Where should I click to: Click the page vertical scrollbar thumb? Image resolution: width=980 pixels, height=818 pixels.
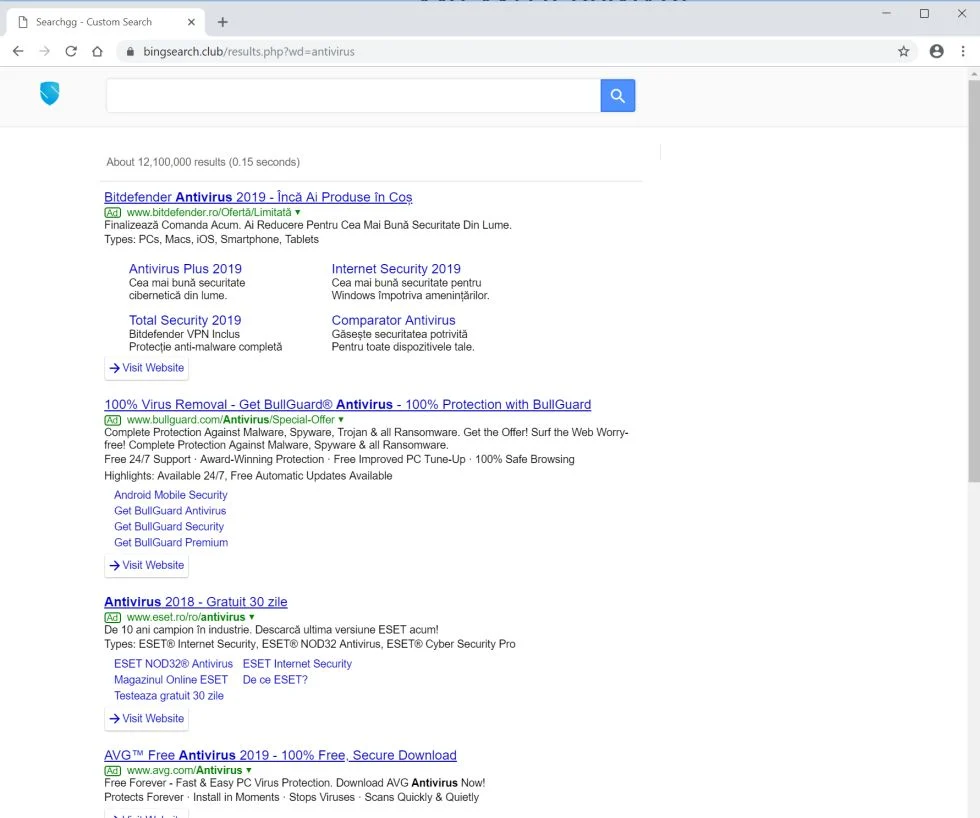[974, 281]
